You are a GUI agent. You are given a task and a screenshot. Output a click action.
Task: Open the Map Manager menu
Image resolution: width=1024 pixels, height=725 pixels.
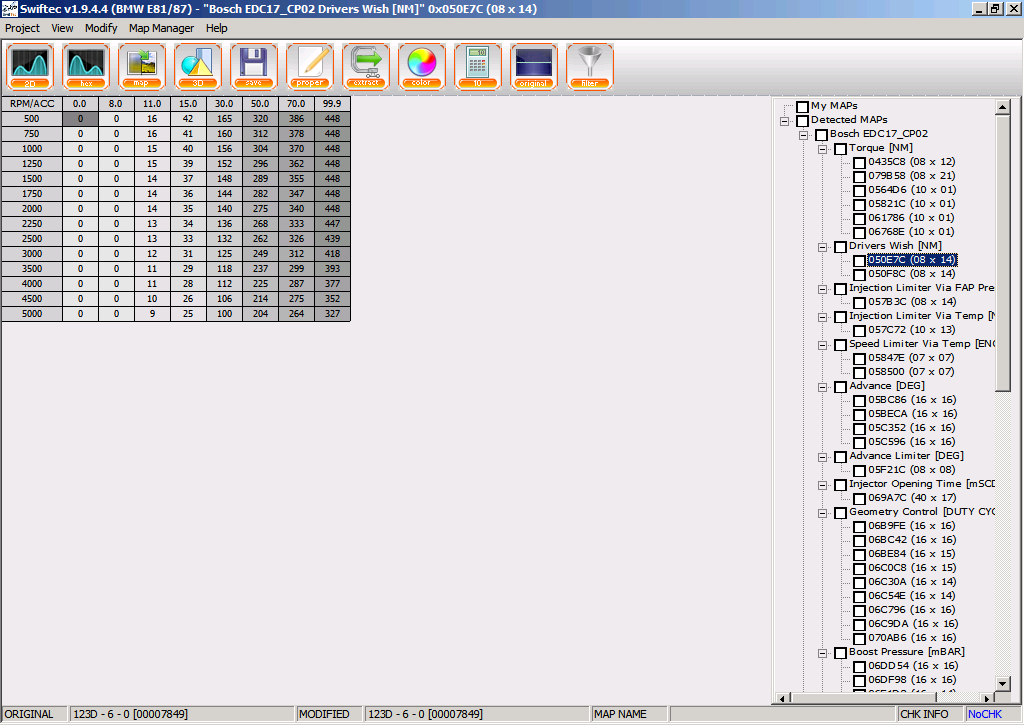(x=161, y=28)
